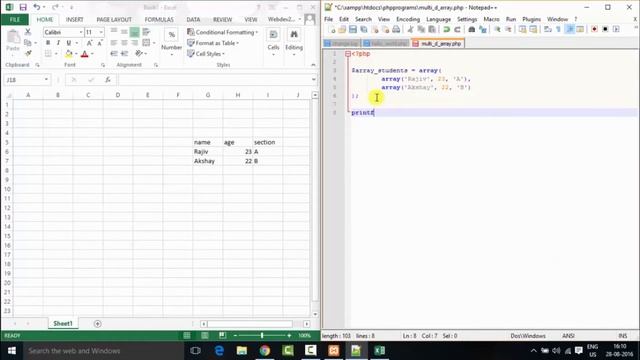Click the Decrease Indent icon
Image resolution: width=640 pixels, height=360 pixels.
click(x=114, y=53)
